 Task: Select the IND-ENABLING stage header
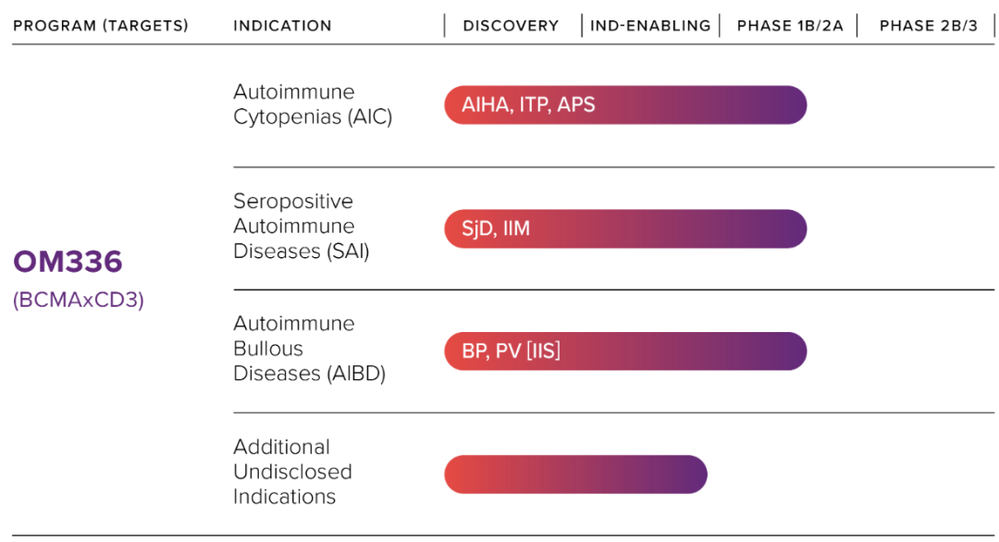[650, 25]
